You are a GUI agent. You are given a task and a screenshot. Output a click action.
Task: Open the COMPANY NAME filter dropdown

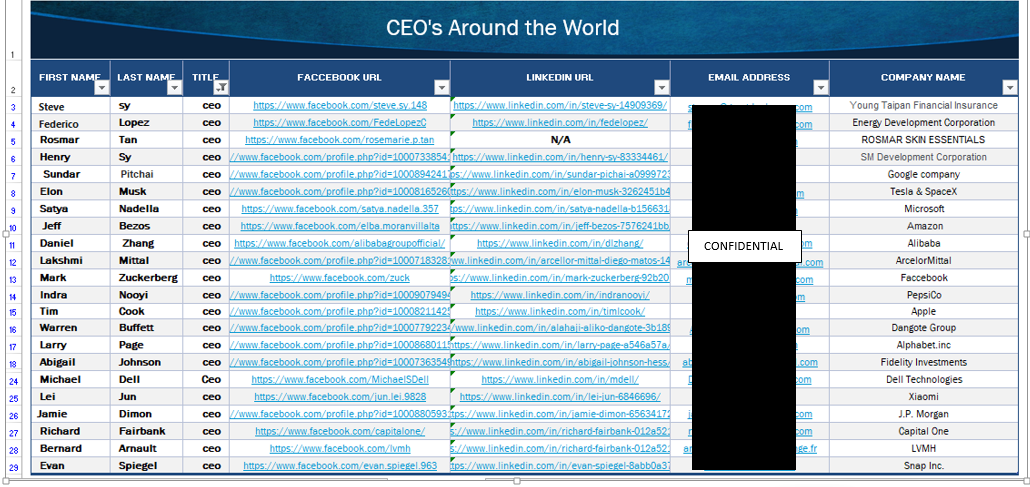click(x=1010, y=87)
